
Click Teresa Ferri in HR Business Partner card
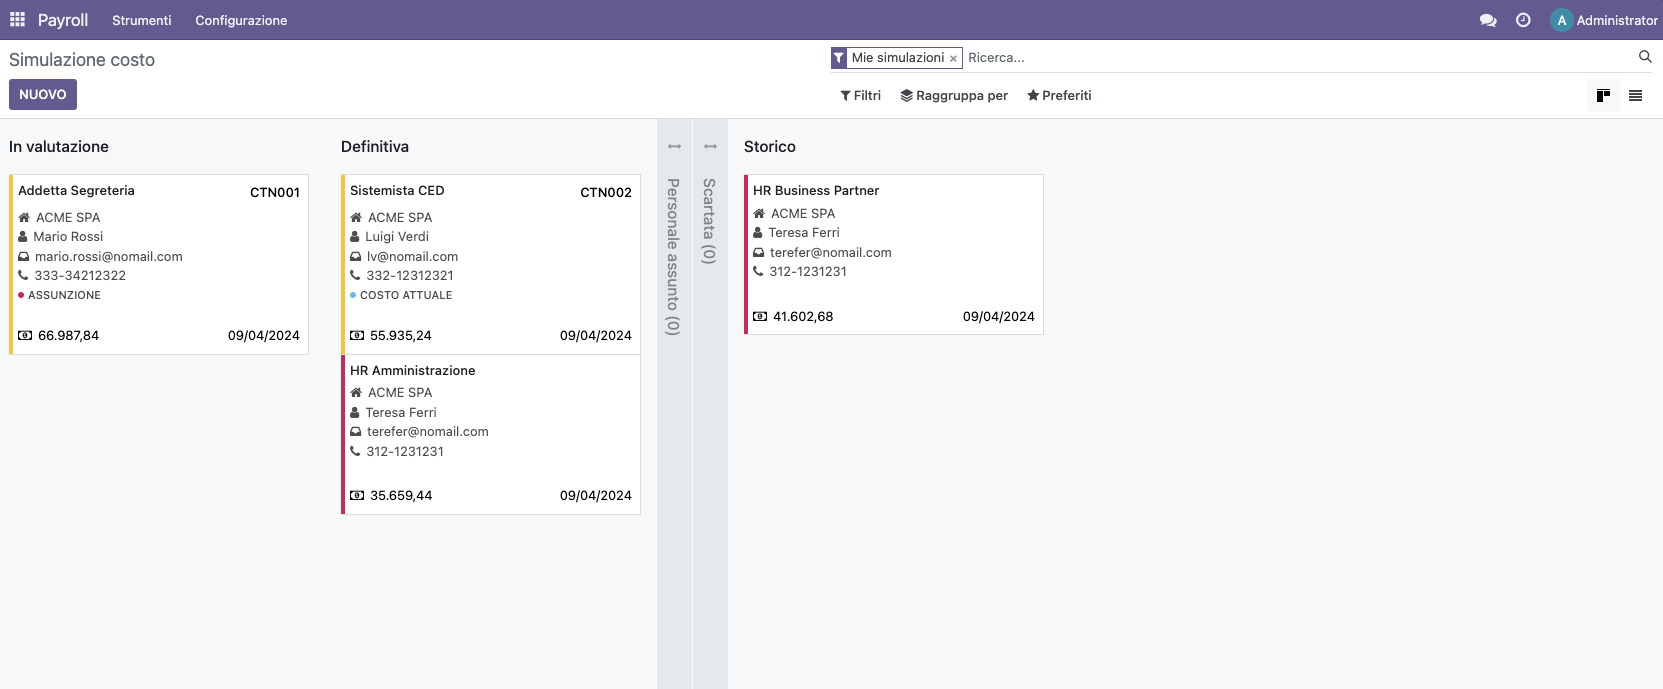point(804,233)
